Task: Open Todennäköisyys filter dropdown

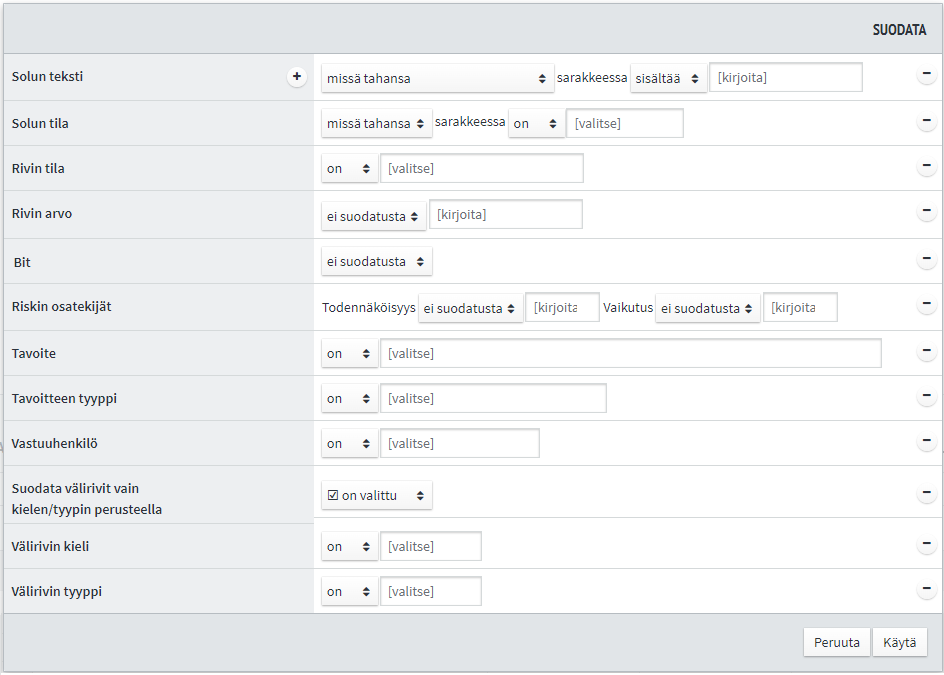Action: (x=470, y=308)
